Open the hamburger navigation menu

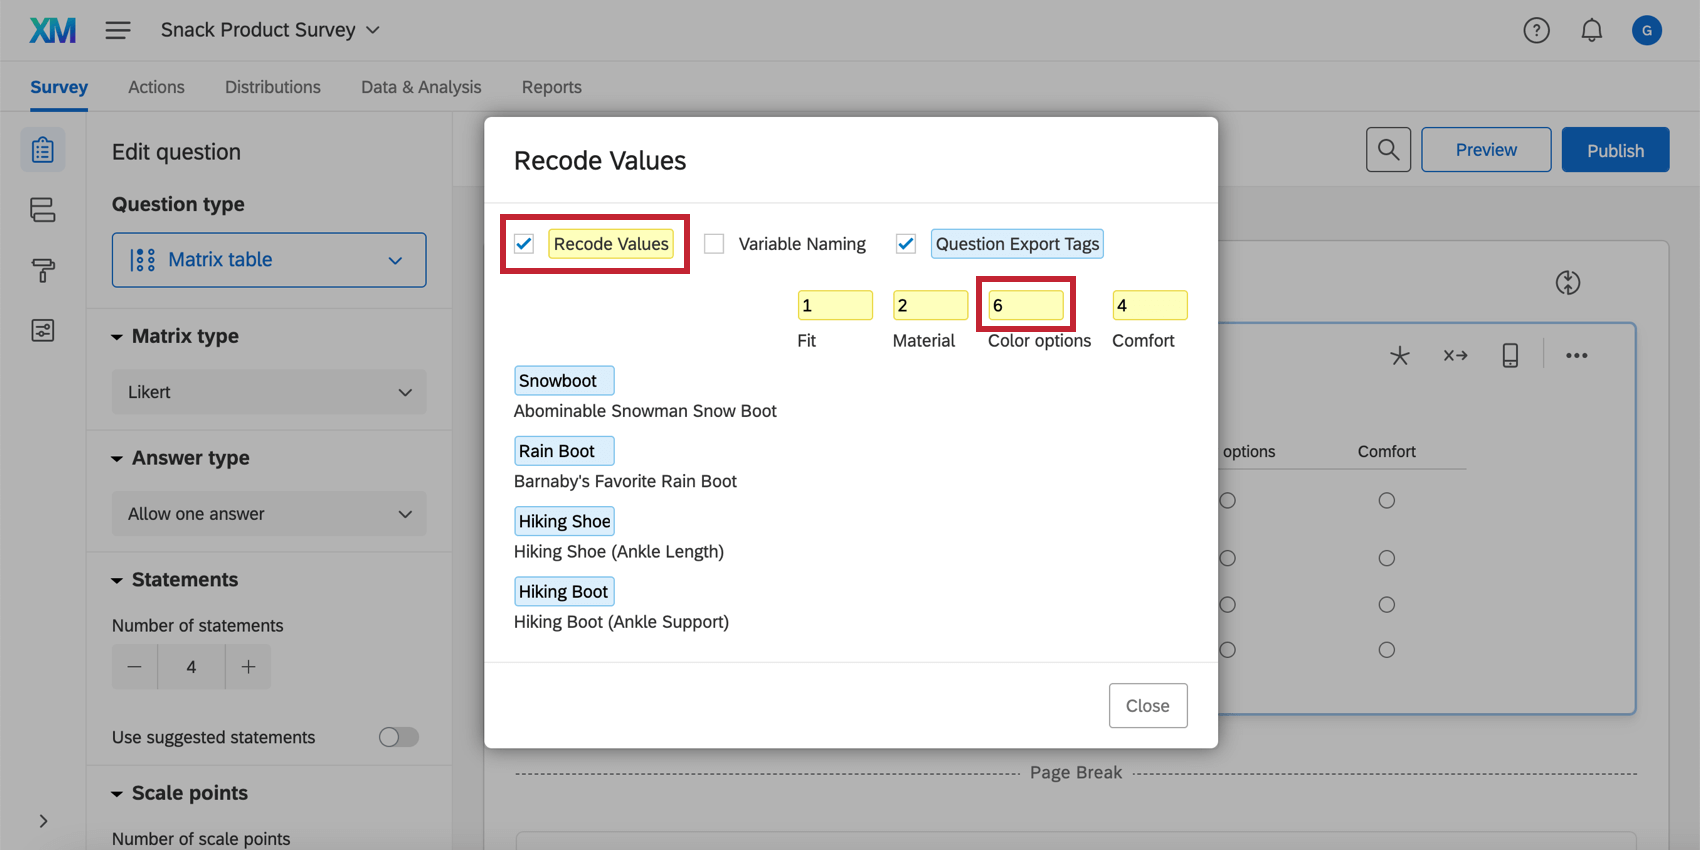click(x=118, y=30)
